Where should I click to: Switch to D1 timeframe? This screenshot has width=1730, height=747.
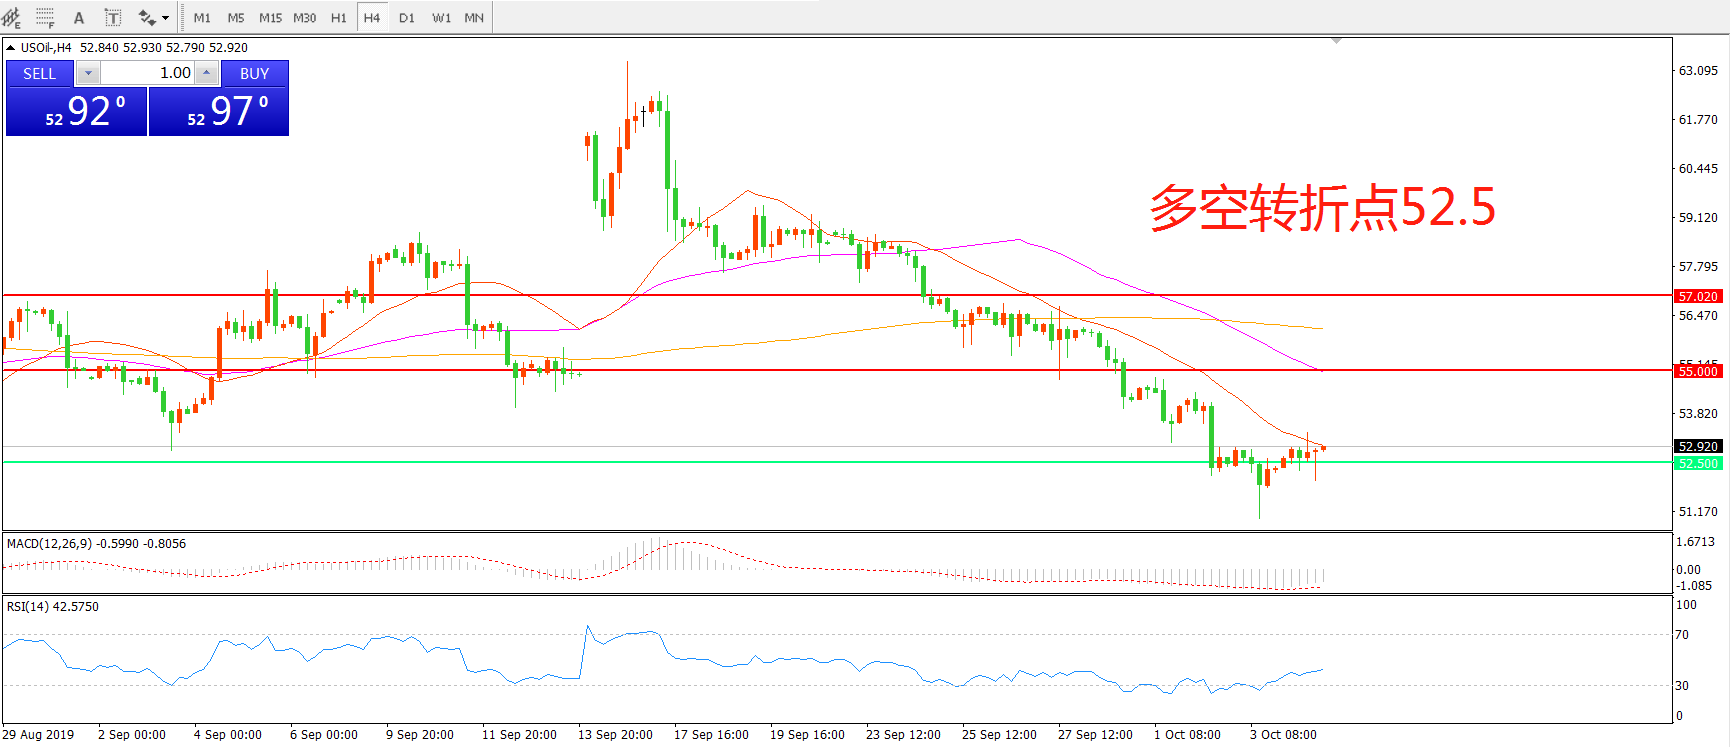pyautogui.click(x=406, y=17)
